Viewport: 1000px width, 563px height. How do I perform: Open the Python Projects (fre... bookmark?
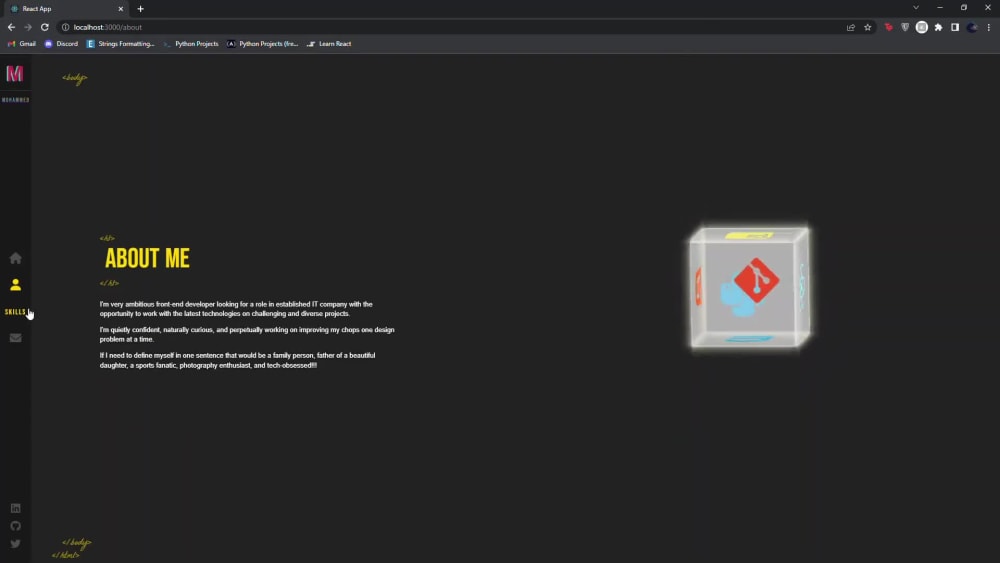[262, 44]
